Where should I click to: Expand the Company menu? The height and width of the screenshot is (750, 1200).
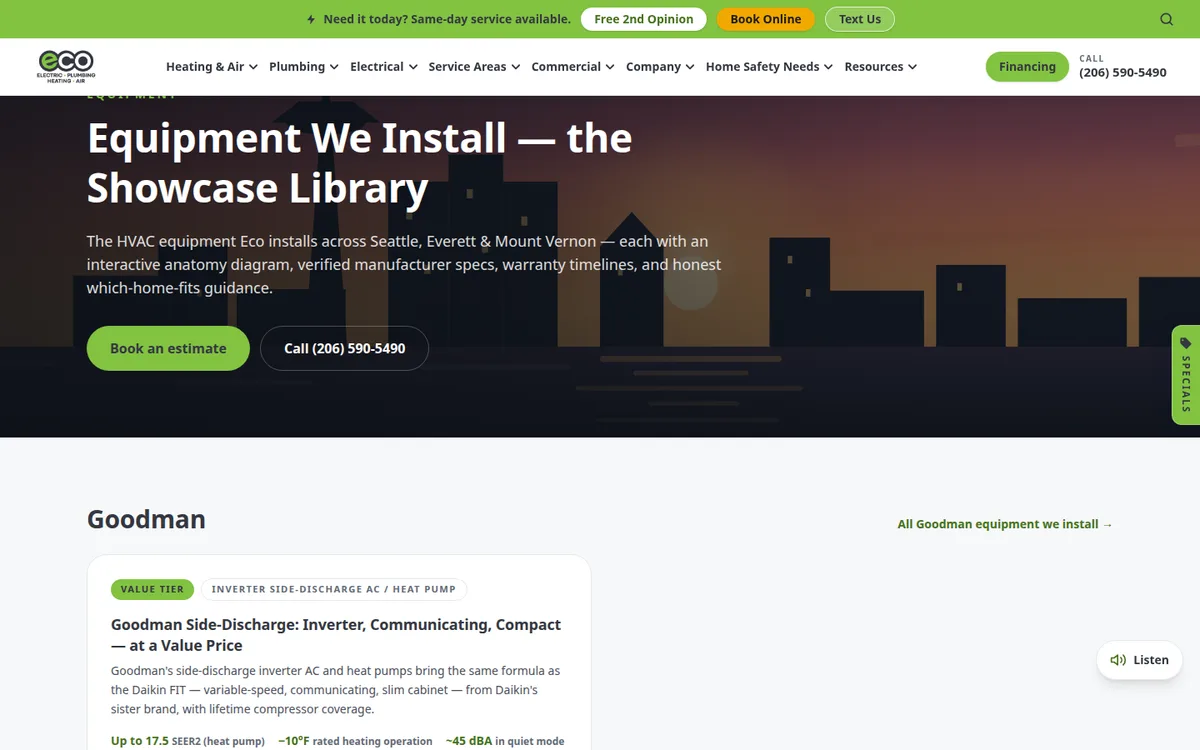[x=660, y=67]
